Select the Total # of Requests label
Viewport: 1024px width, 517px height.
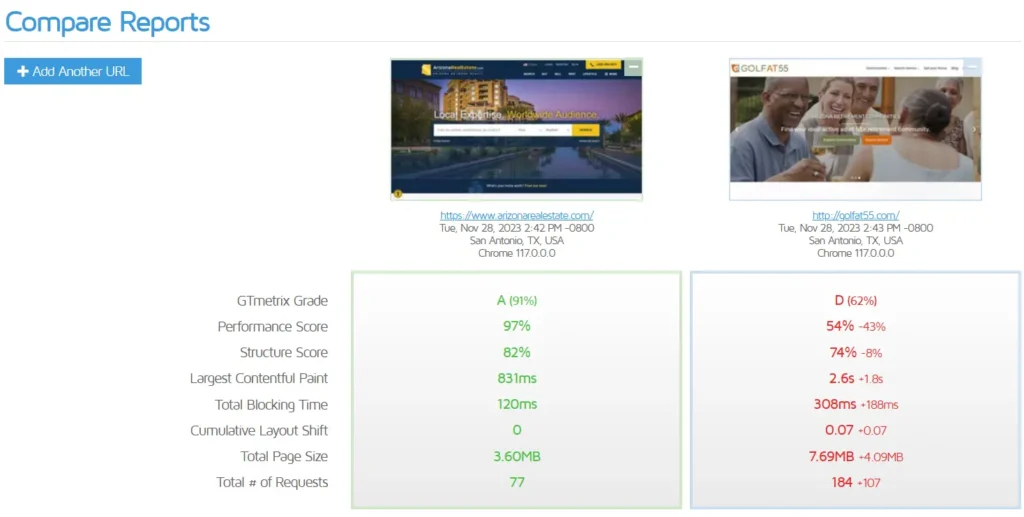click(x=272, y=482)
